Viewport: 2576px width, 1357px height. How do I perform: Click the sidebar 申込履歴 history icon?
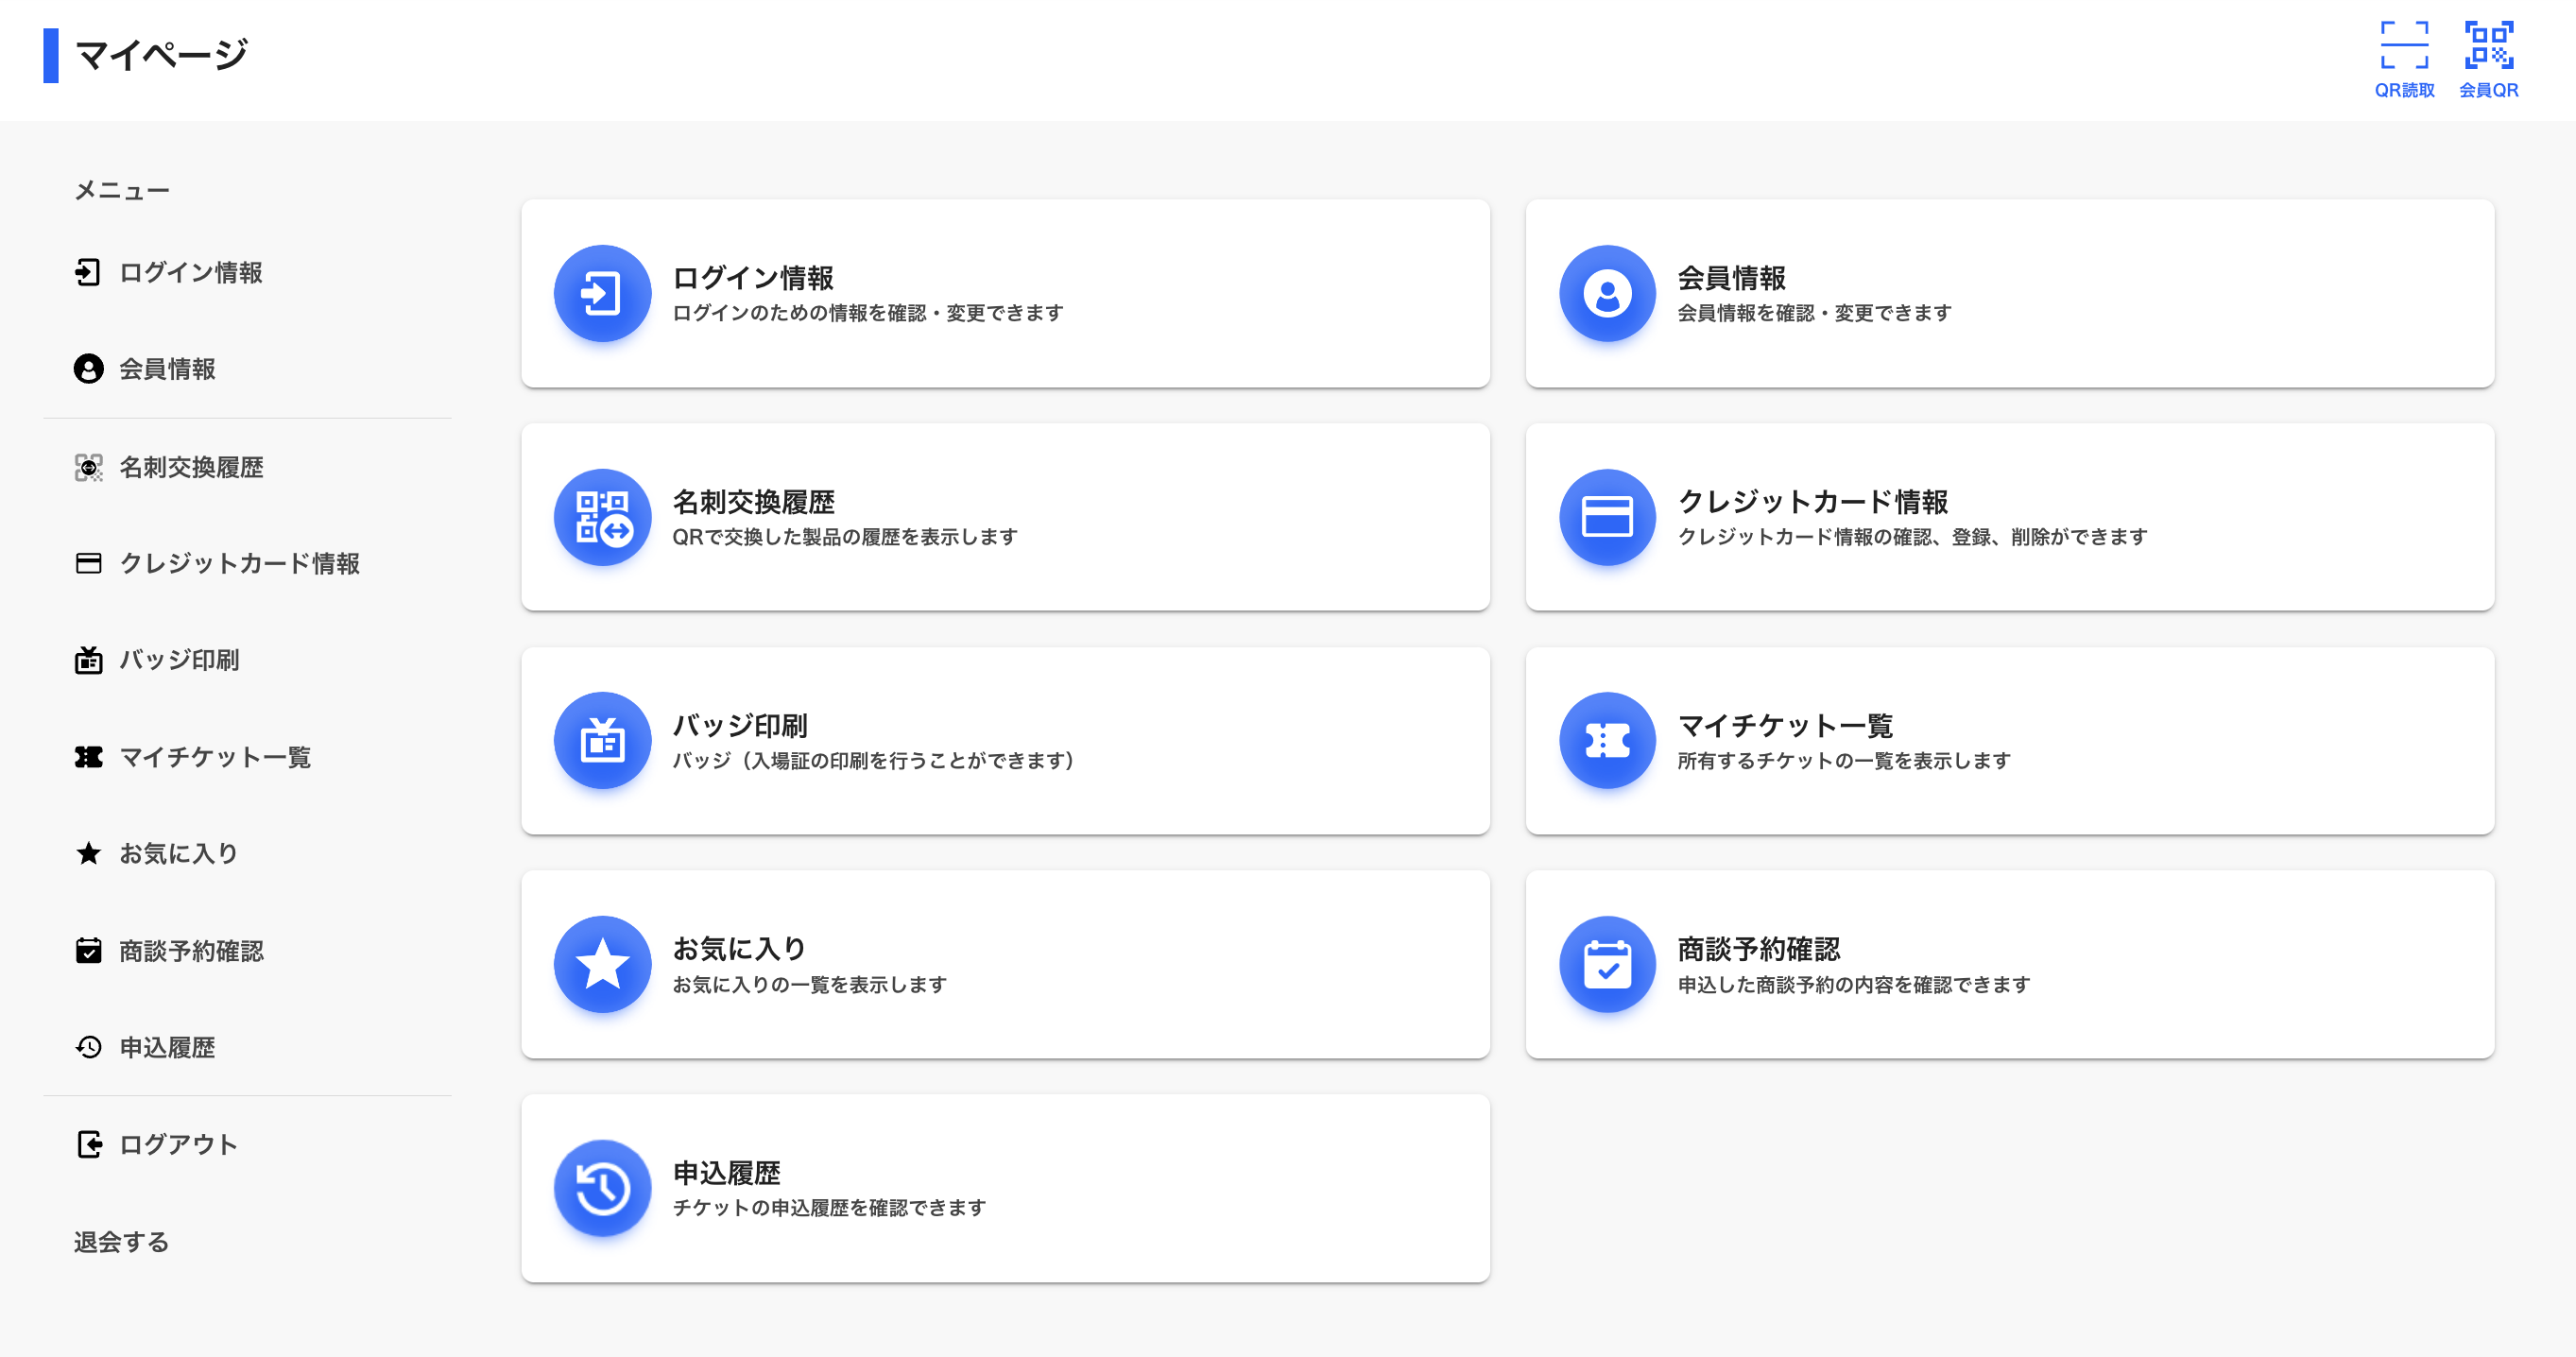click(x=88, y=1047)
